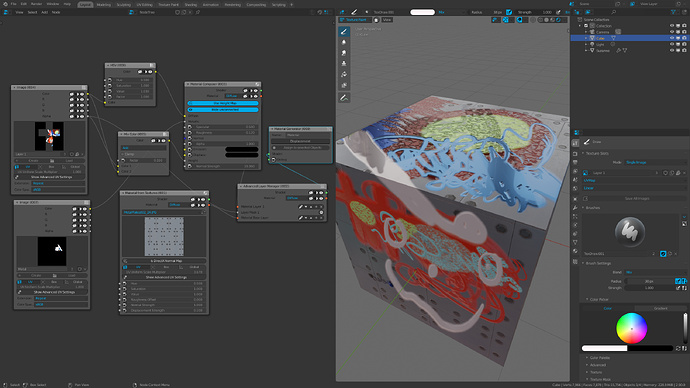Viewport: 690px width, 388px height.
Task: Switch color picker to Gradient tab
Action: tap(660, 308)
